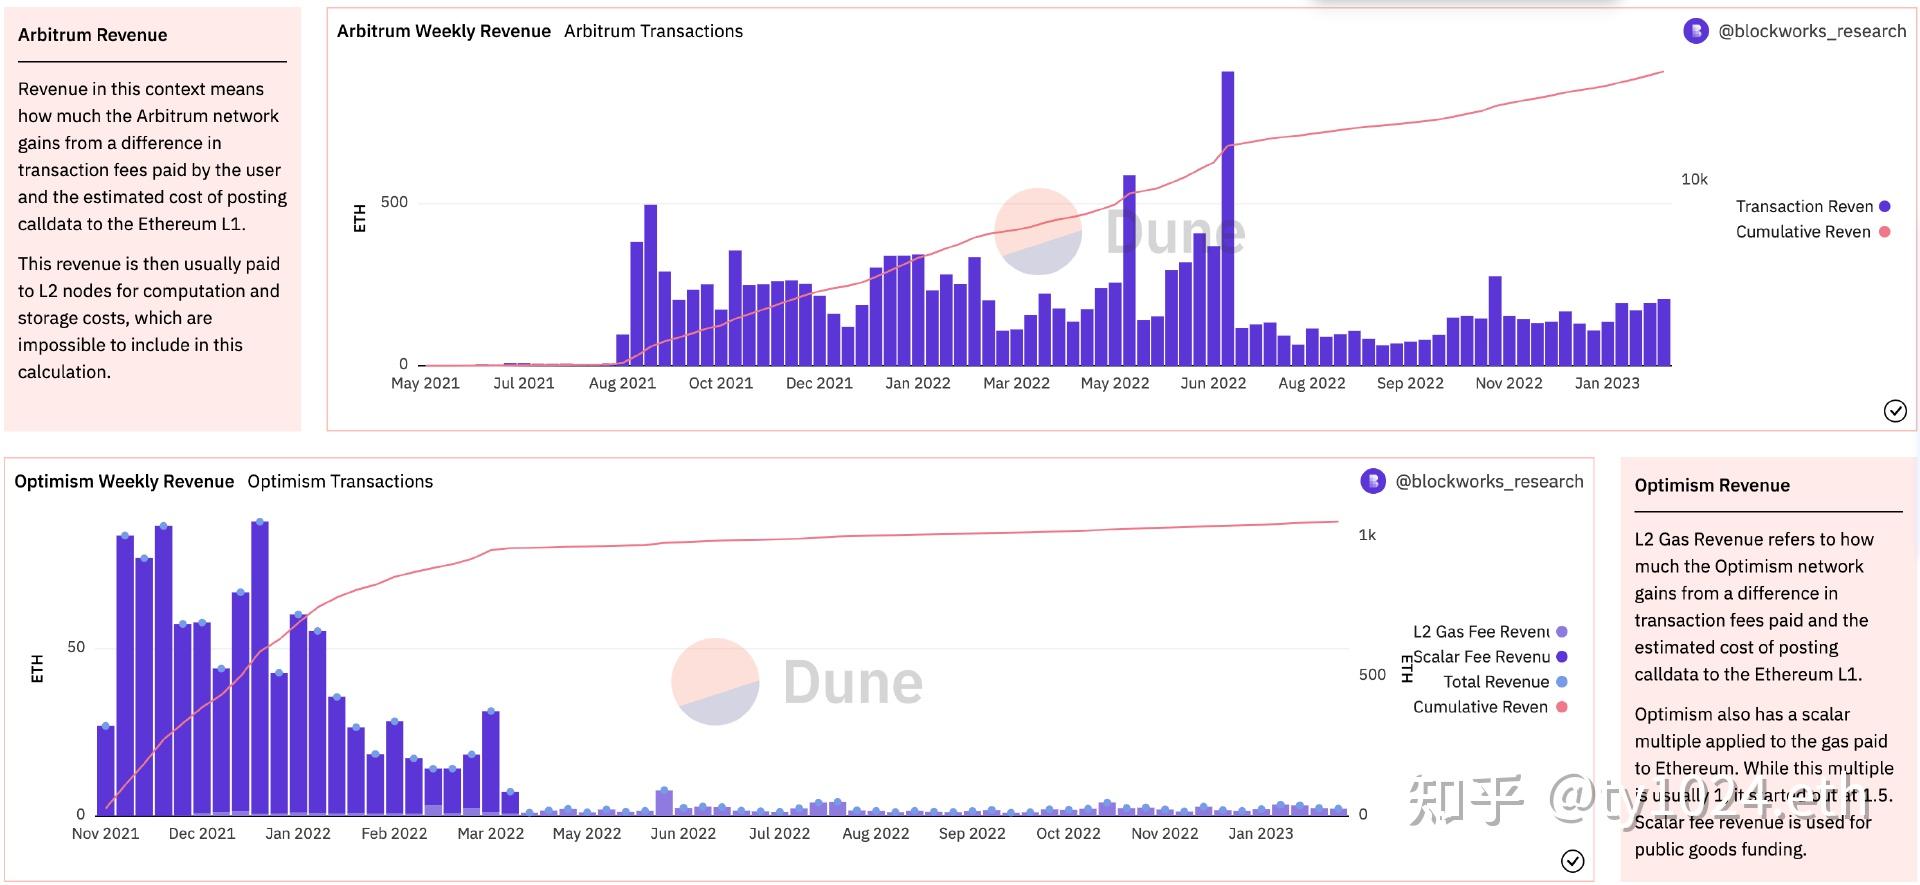
Task: Toggle the L2 Gas Fee Revenue legend series
Action: coord(1490,632)
